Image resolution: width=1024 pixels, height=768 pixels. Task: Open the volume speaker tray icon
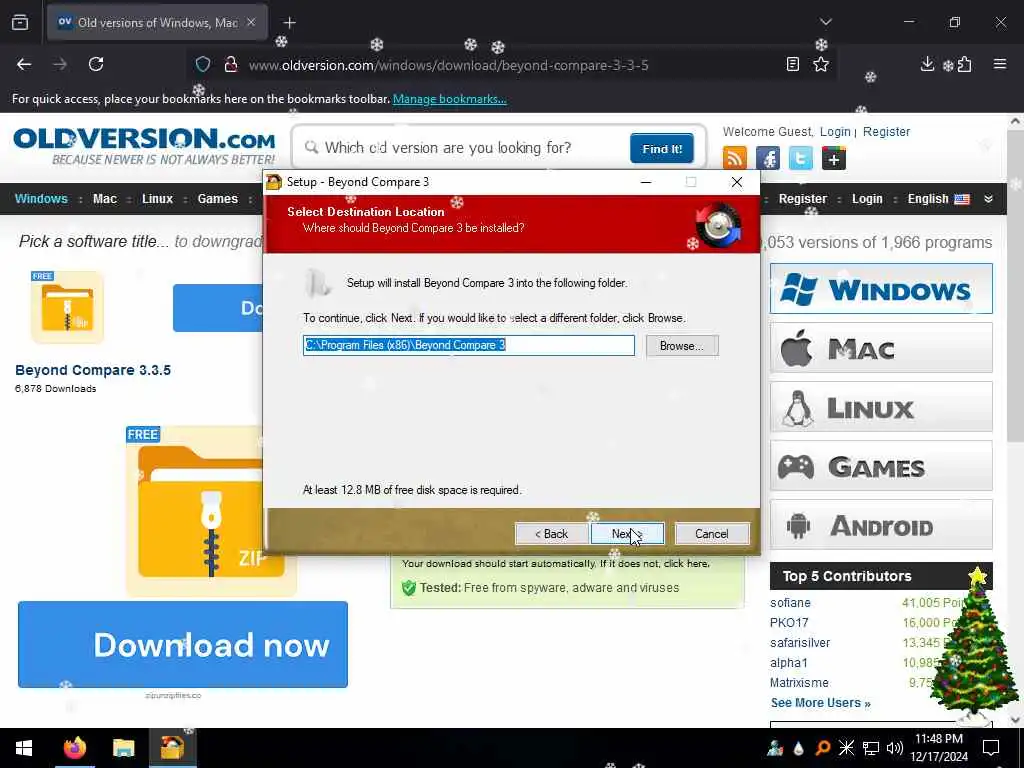[895, 748]
